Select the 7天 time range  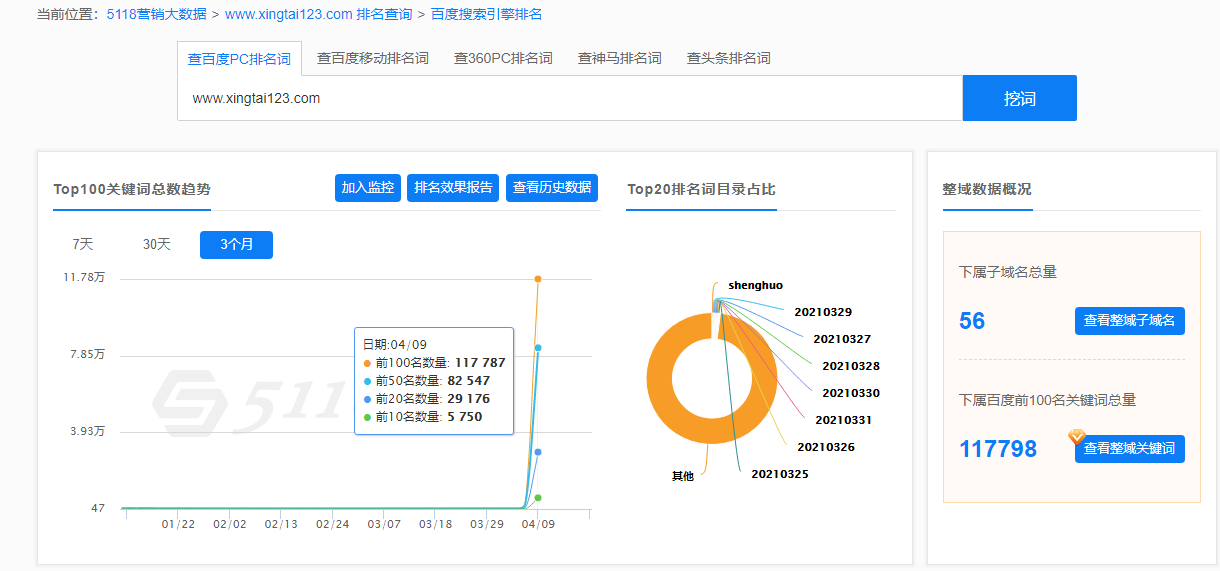click(83, 244)
